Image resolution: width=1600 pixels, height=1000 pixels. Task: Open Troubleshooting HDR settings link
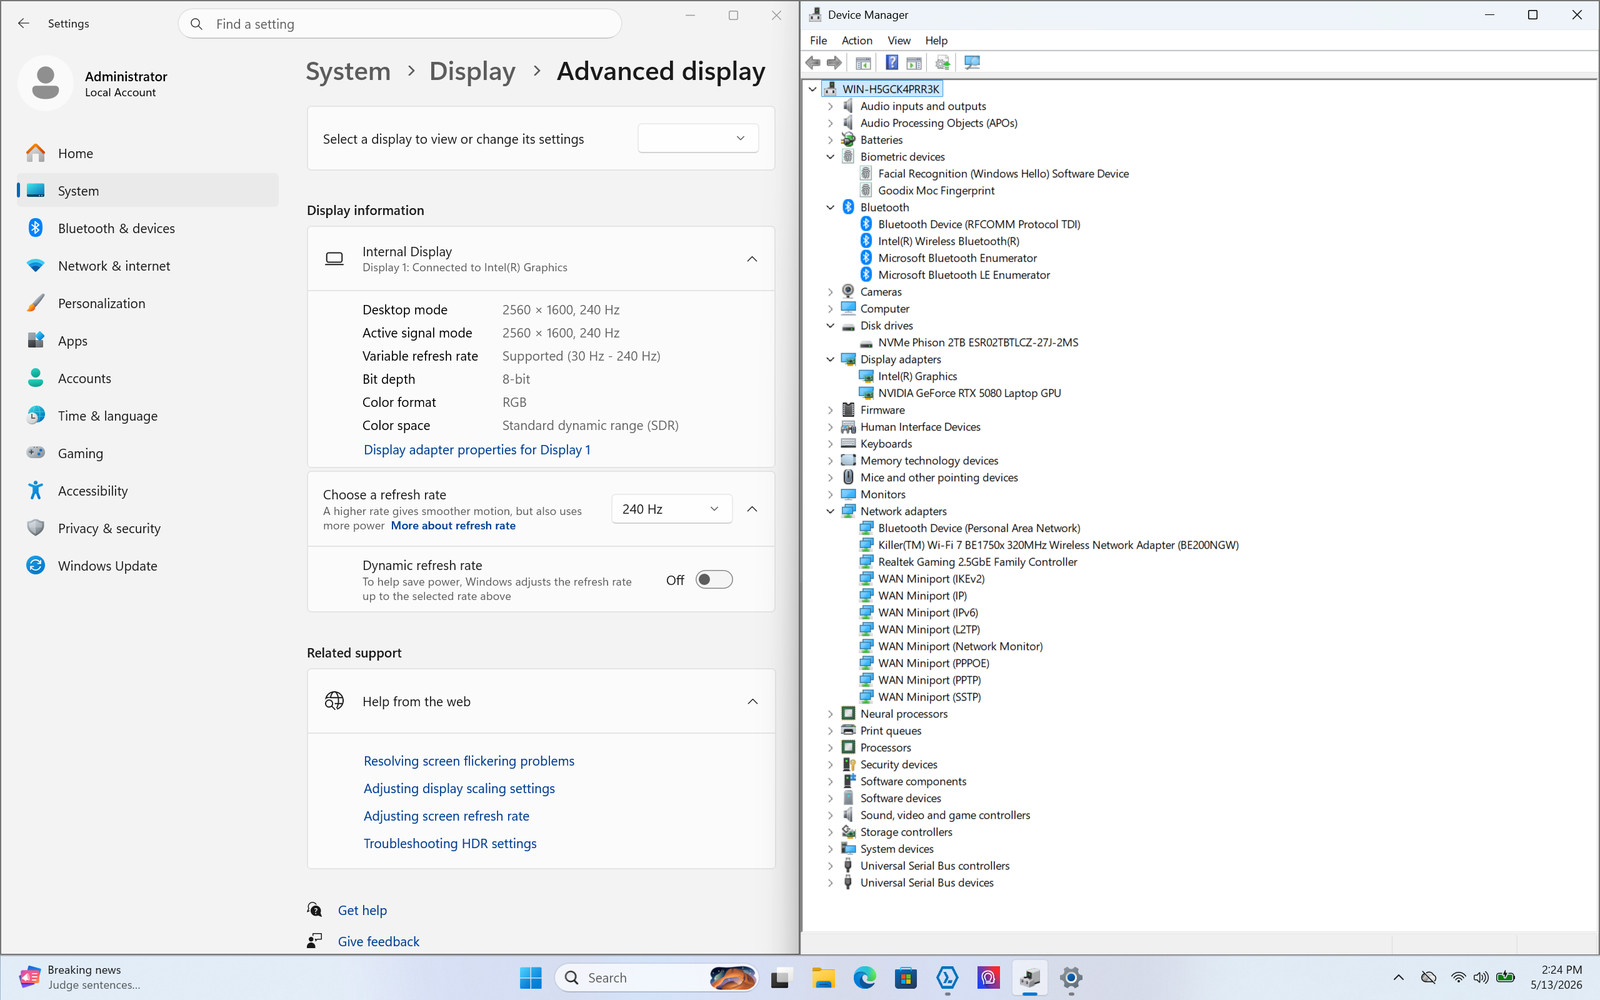450,844
